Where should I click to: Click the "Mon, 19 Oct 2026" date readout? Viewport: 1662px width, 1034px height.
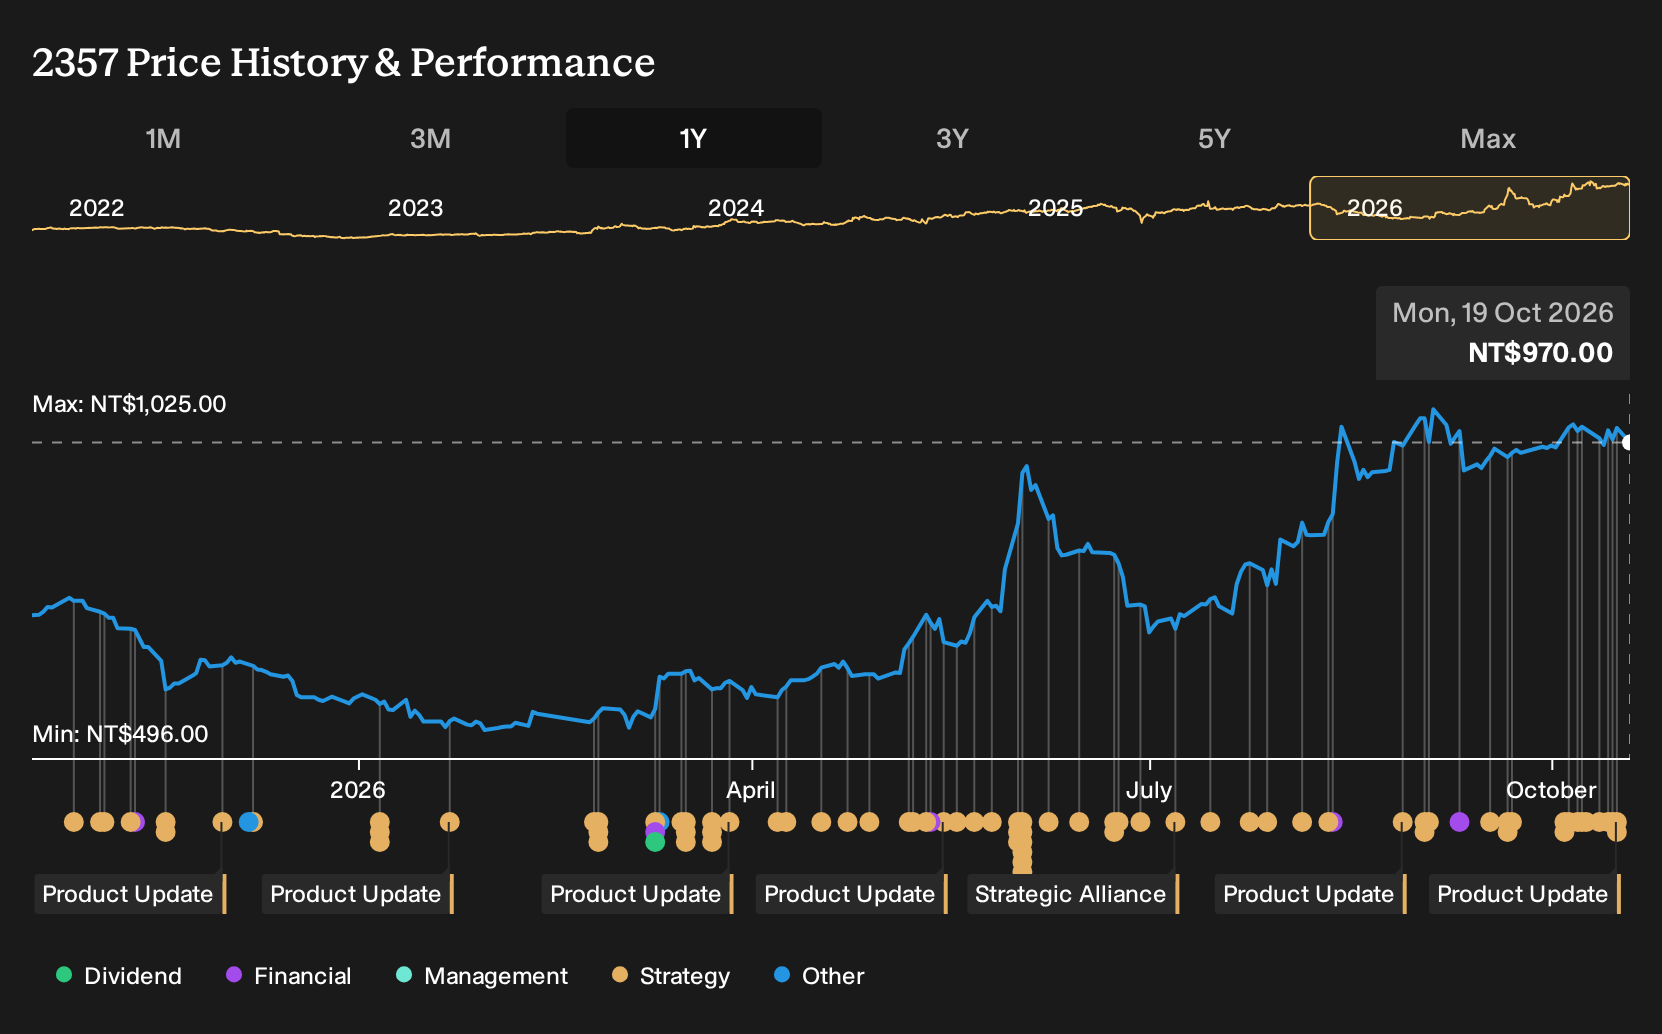pos(1503,313)
